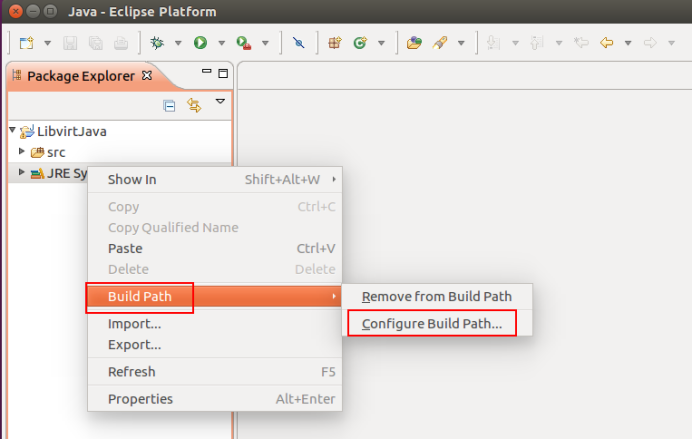Collapse the LibvirtJava project node
692x439 pixels.
pos(12,130)
